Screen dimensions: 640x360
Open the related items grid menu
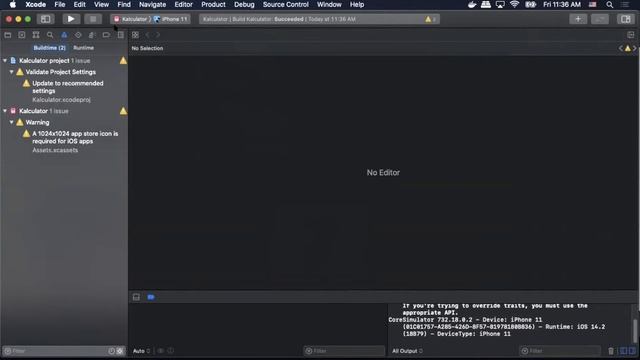click(135, 35)
